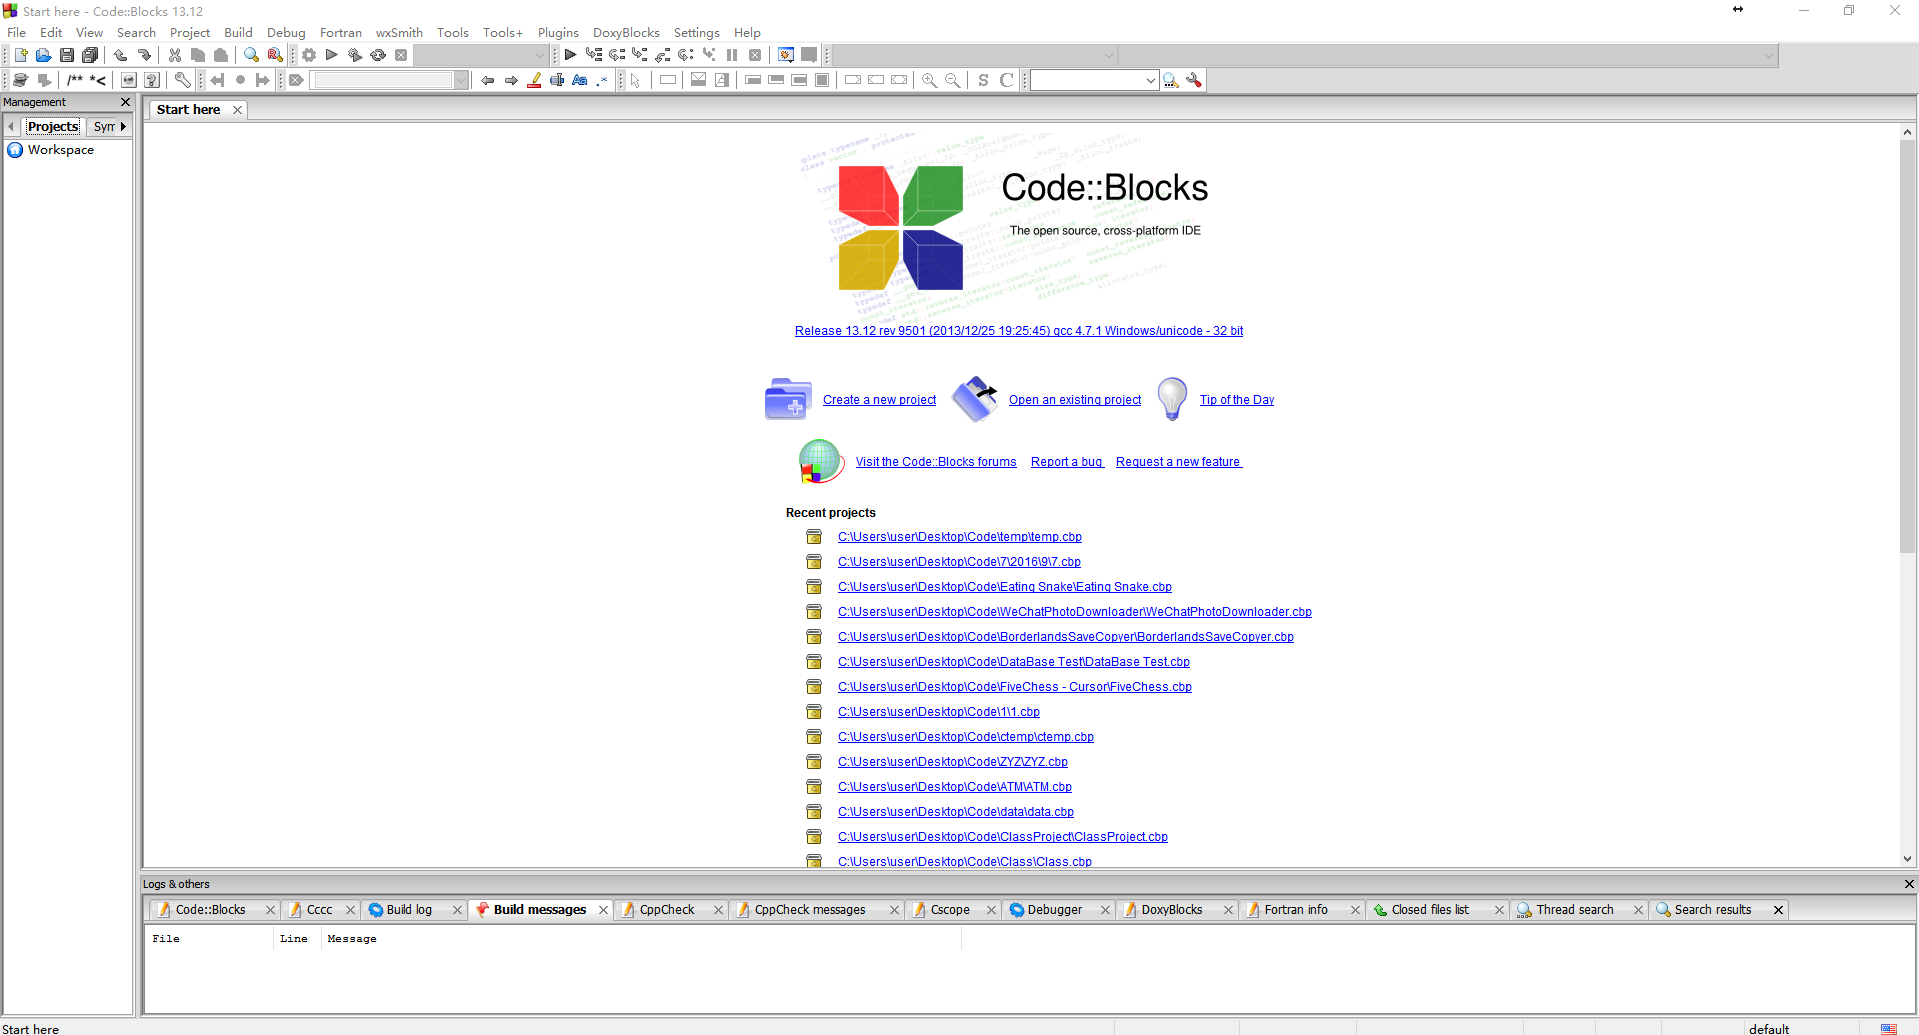Toggle regular expression .* in incremental search
Viewport: 1919px width, 1035px height.
click(x=602, y=80)
